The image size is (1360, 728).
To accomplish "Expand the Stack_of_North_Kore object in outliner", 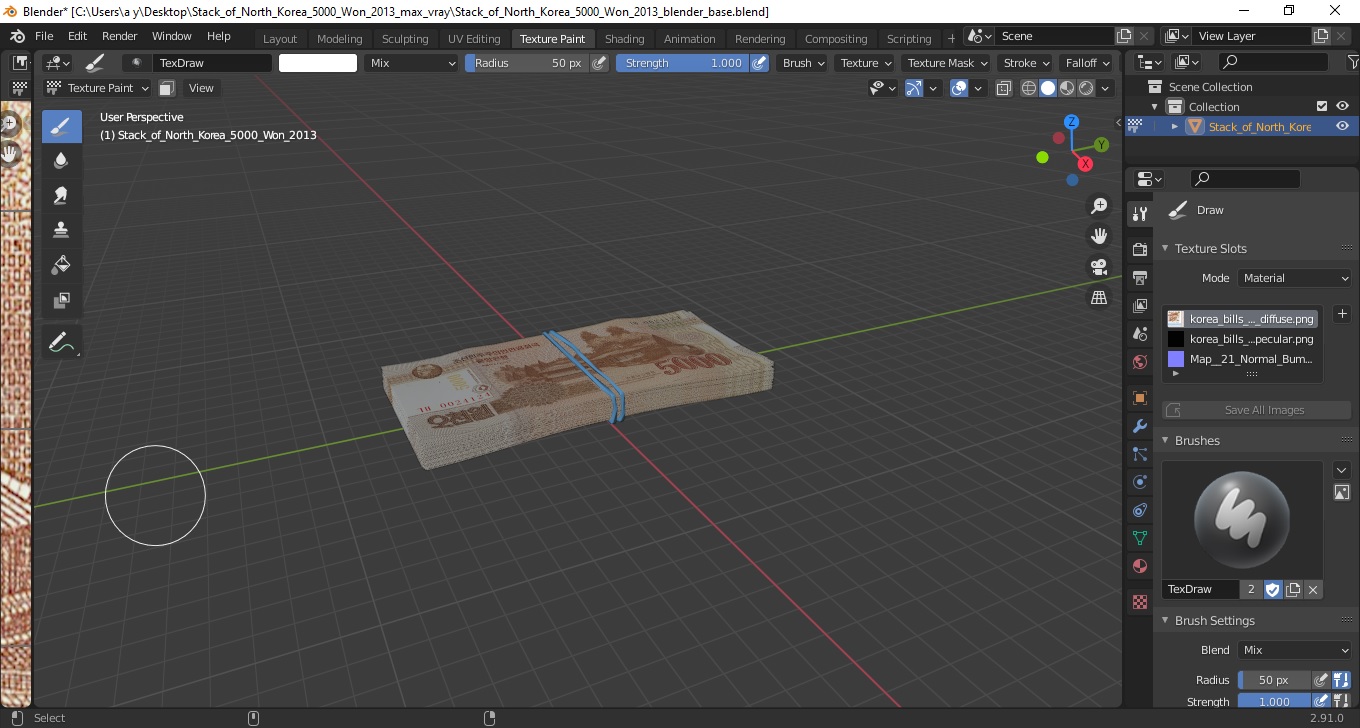I will coord(1175,126).
